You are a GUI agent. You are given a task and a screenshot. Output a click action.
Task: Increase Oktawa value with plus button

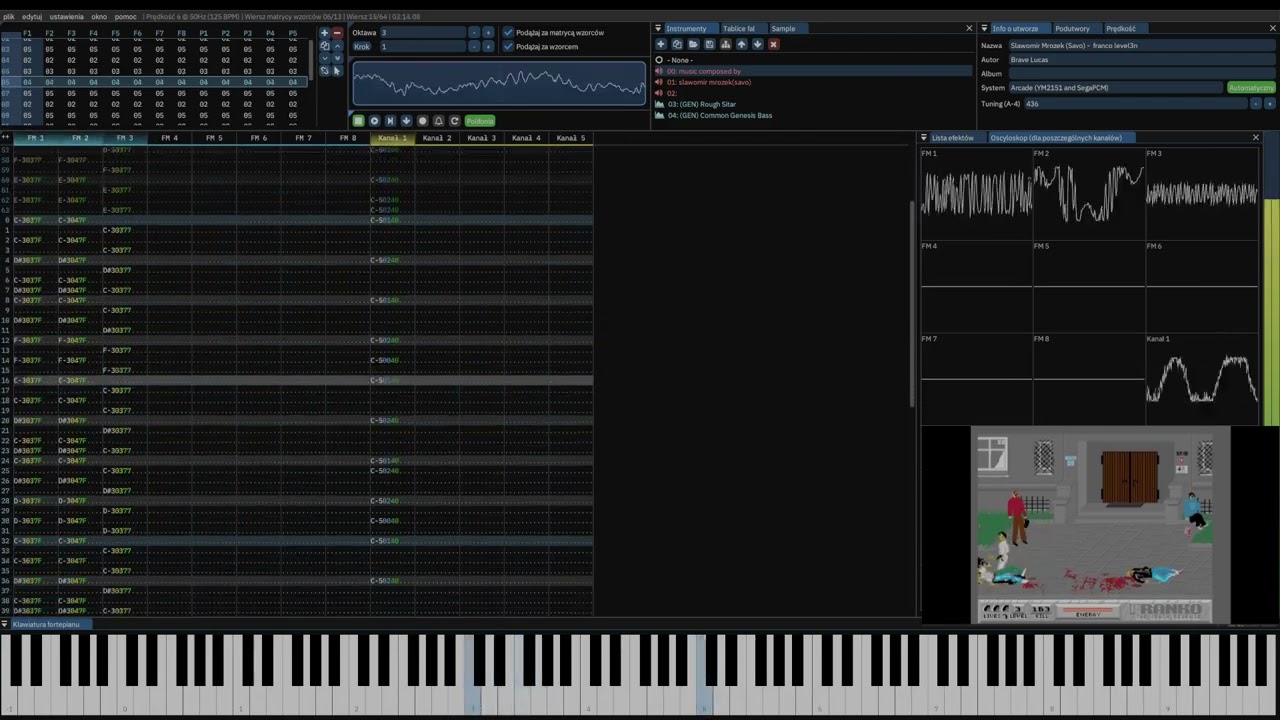point(488,32)
